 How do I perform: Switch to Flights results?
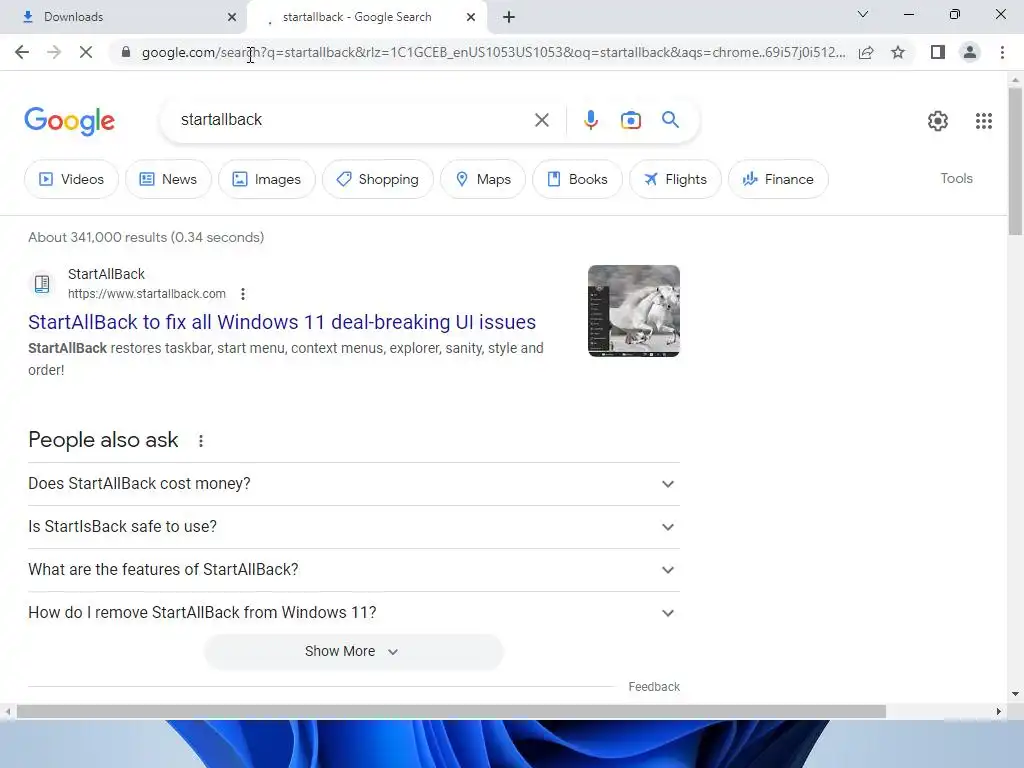click(675, 179)
